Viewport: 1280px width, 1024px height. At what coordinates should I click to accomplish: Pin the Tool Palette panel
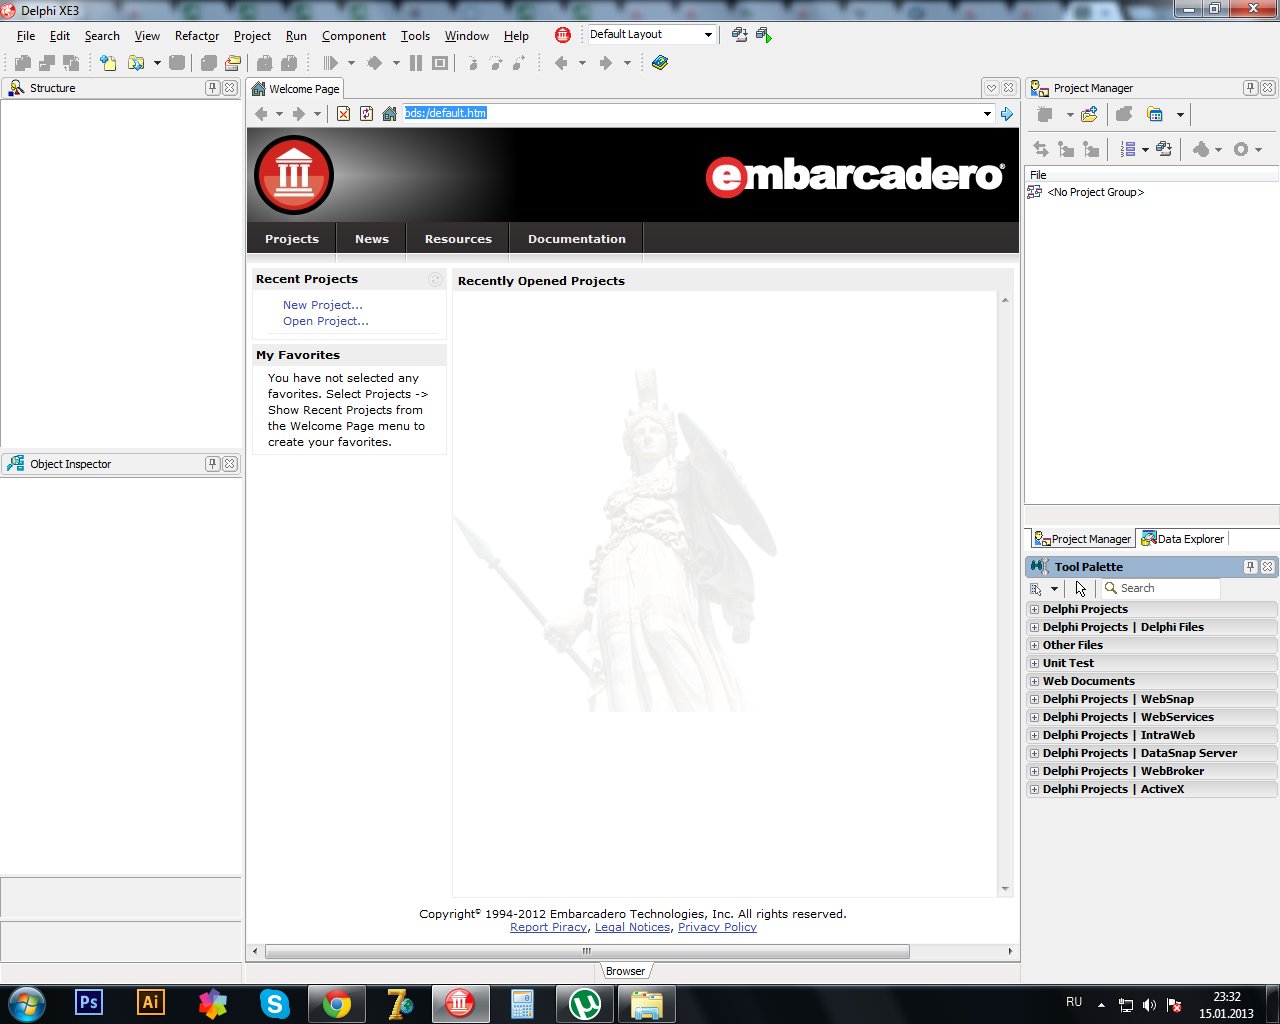click(x=1251, y=567)
